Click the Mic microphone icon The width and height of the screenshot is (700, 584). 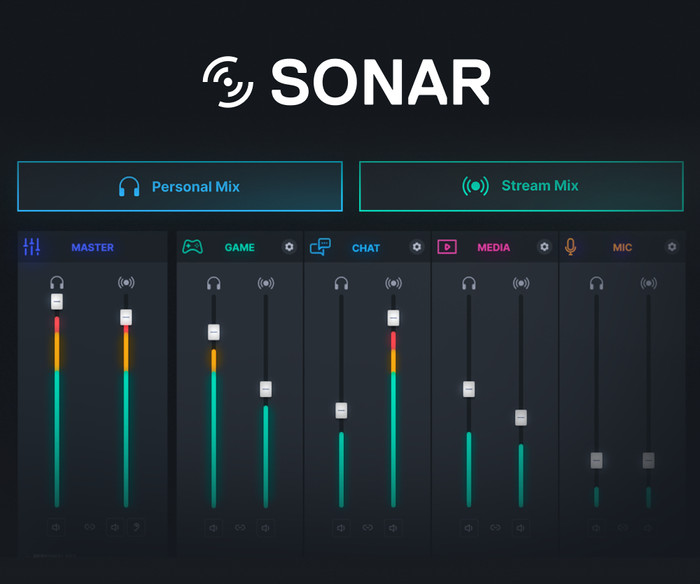point(571,247)
